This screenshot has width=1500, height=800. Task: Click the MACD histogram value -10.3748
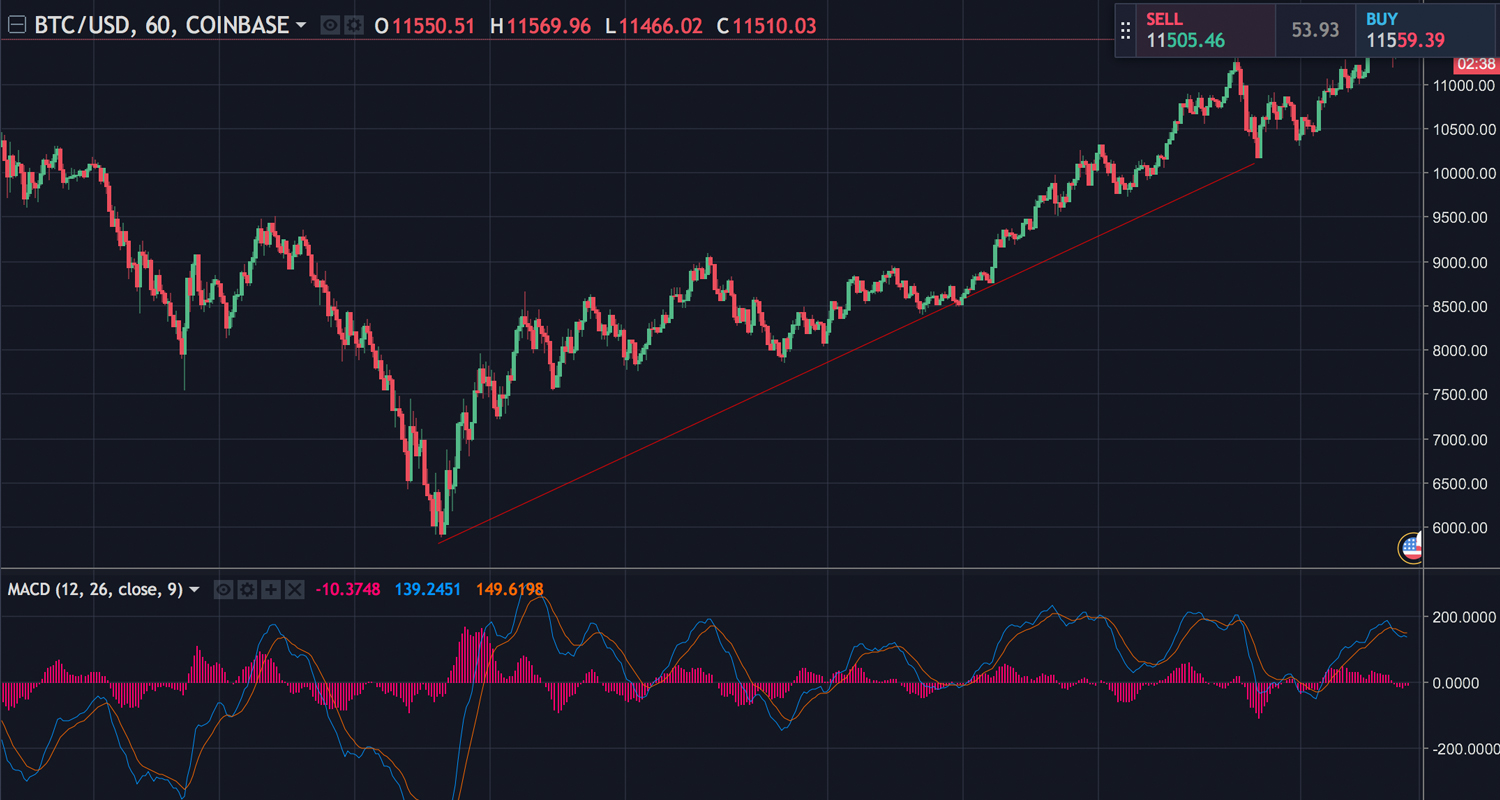point(348,590)
